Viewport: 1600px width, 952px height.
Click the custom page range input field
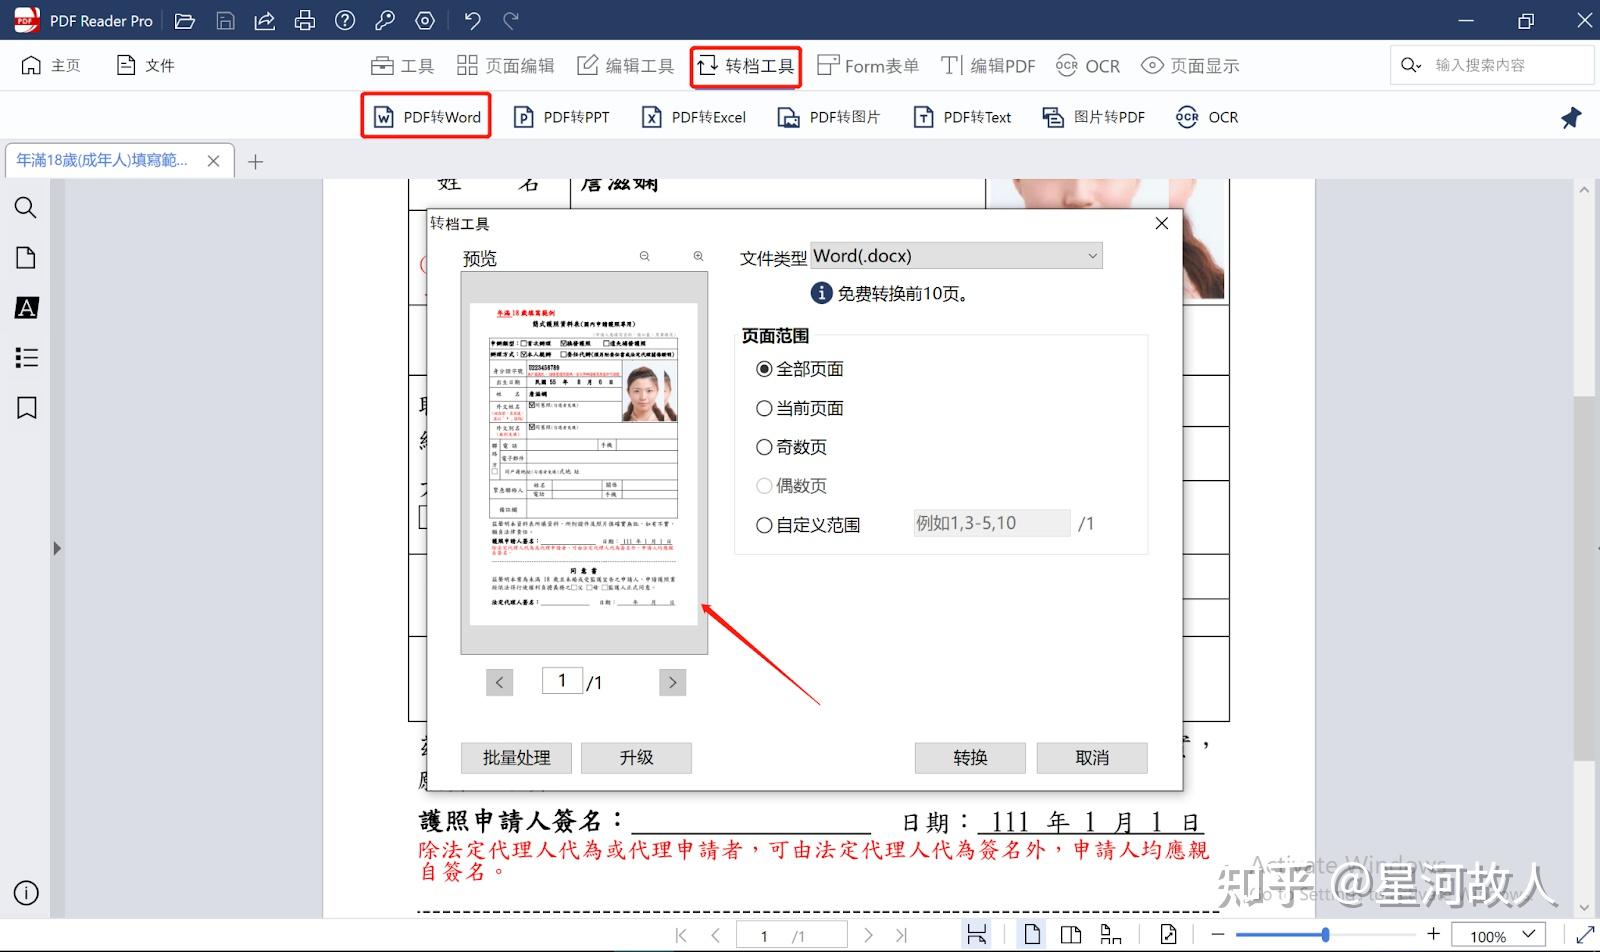tap(990, 522)
